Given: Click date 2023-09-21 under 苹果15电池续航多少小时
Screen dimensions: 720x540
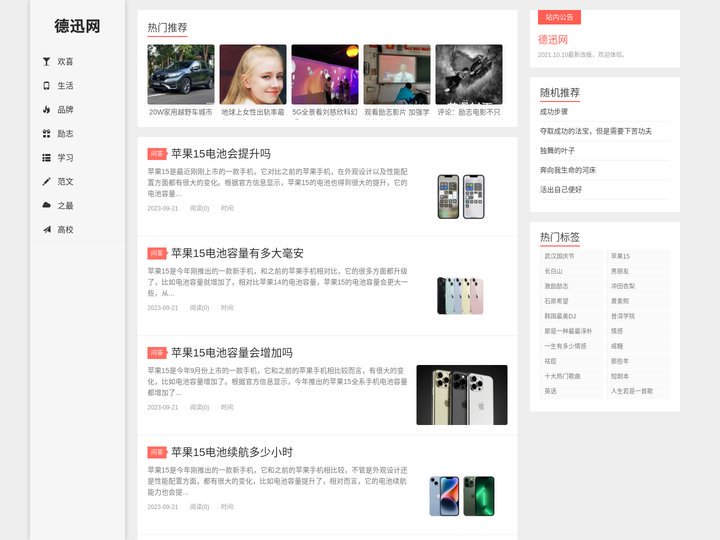Looking at the screenshot, I should [x=163, y=507].
